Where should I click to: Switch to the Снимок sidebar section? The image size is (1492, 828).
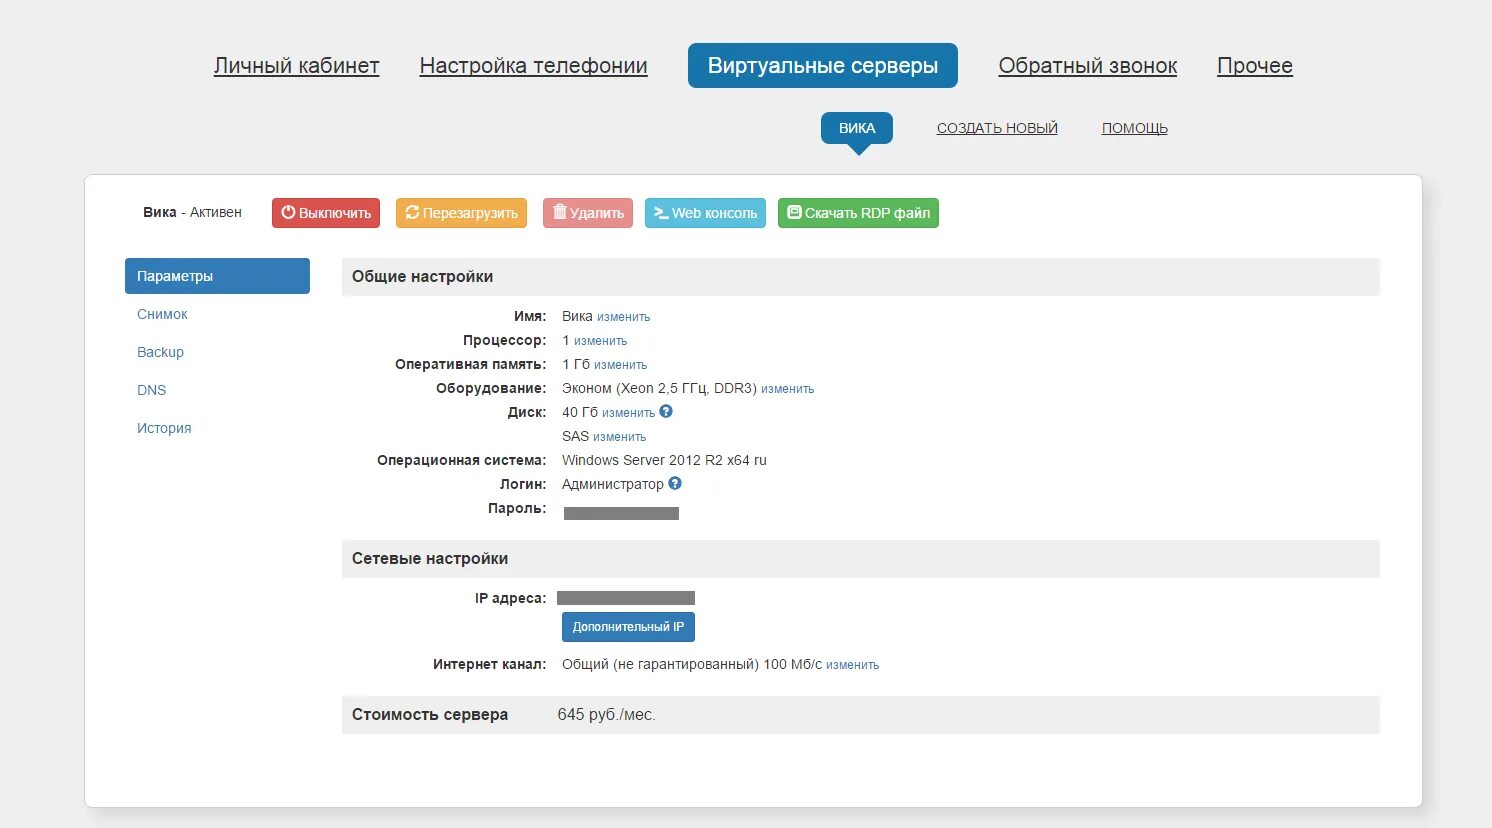pos(162,314)
